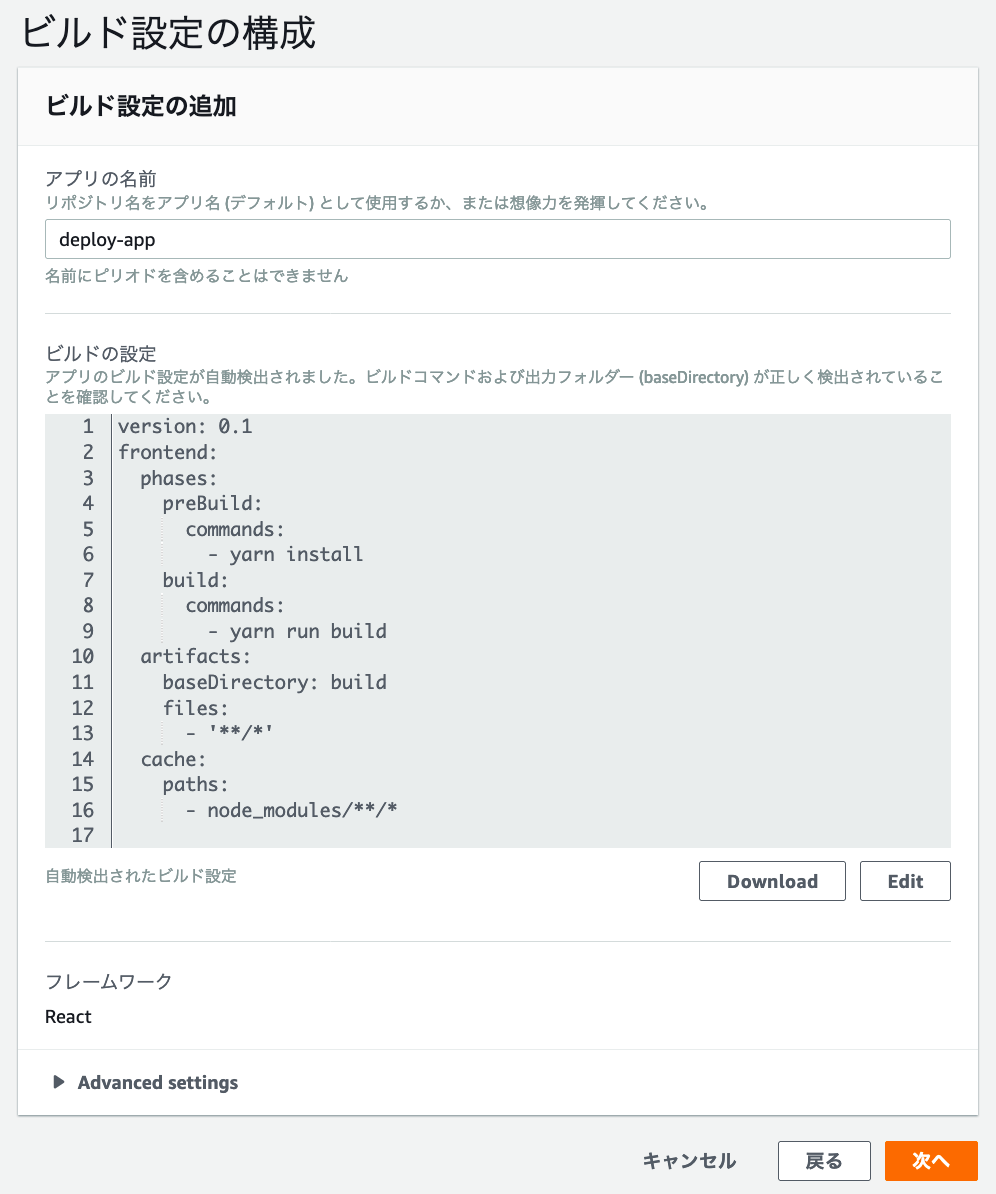Click the 'frontend:' line in the code
Image resolution: width=996 pixels, height=1194 pixels.
click(168, 452)
